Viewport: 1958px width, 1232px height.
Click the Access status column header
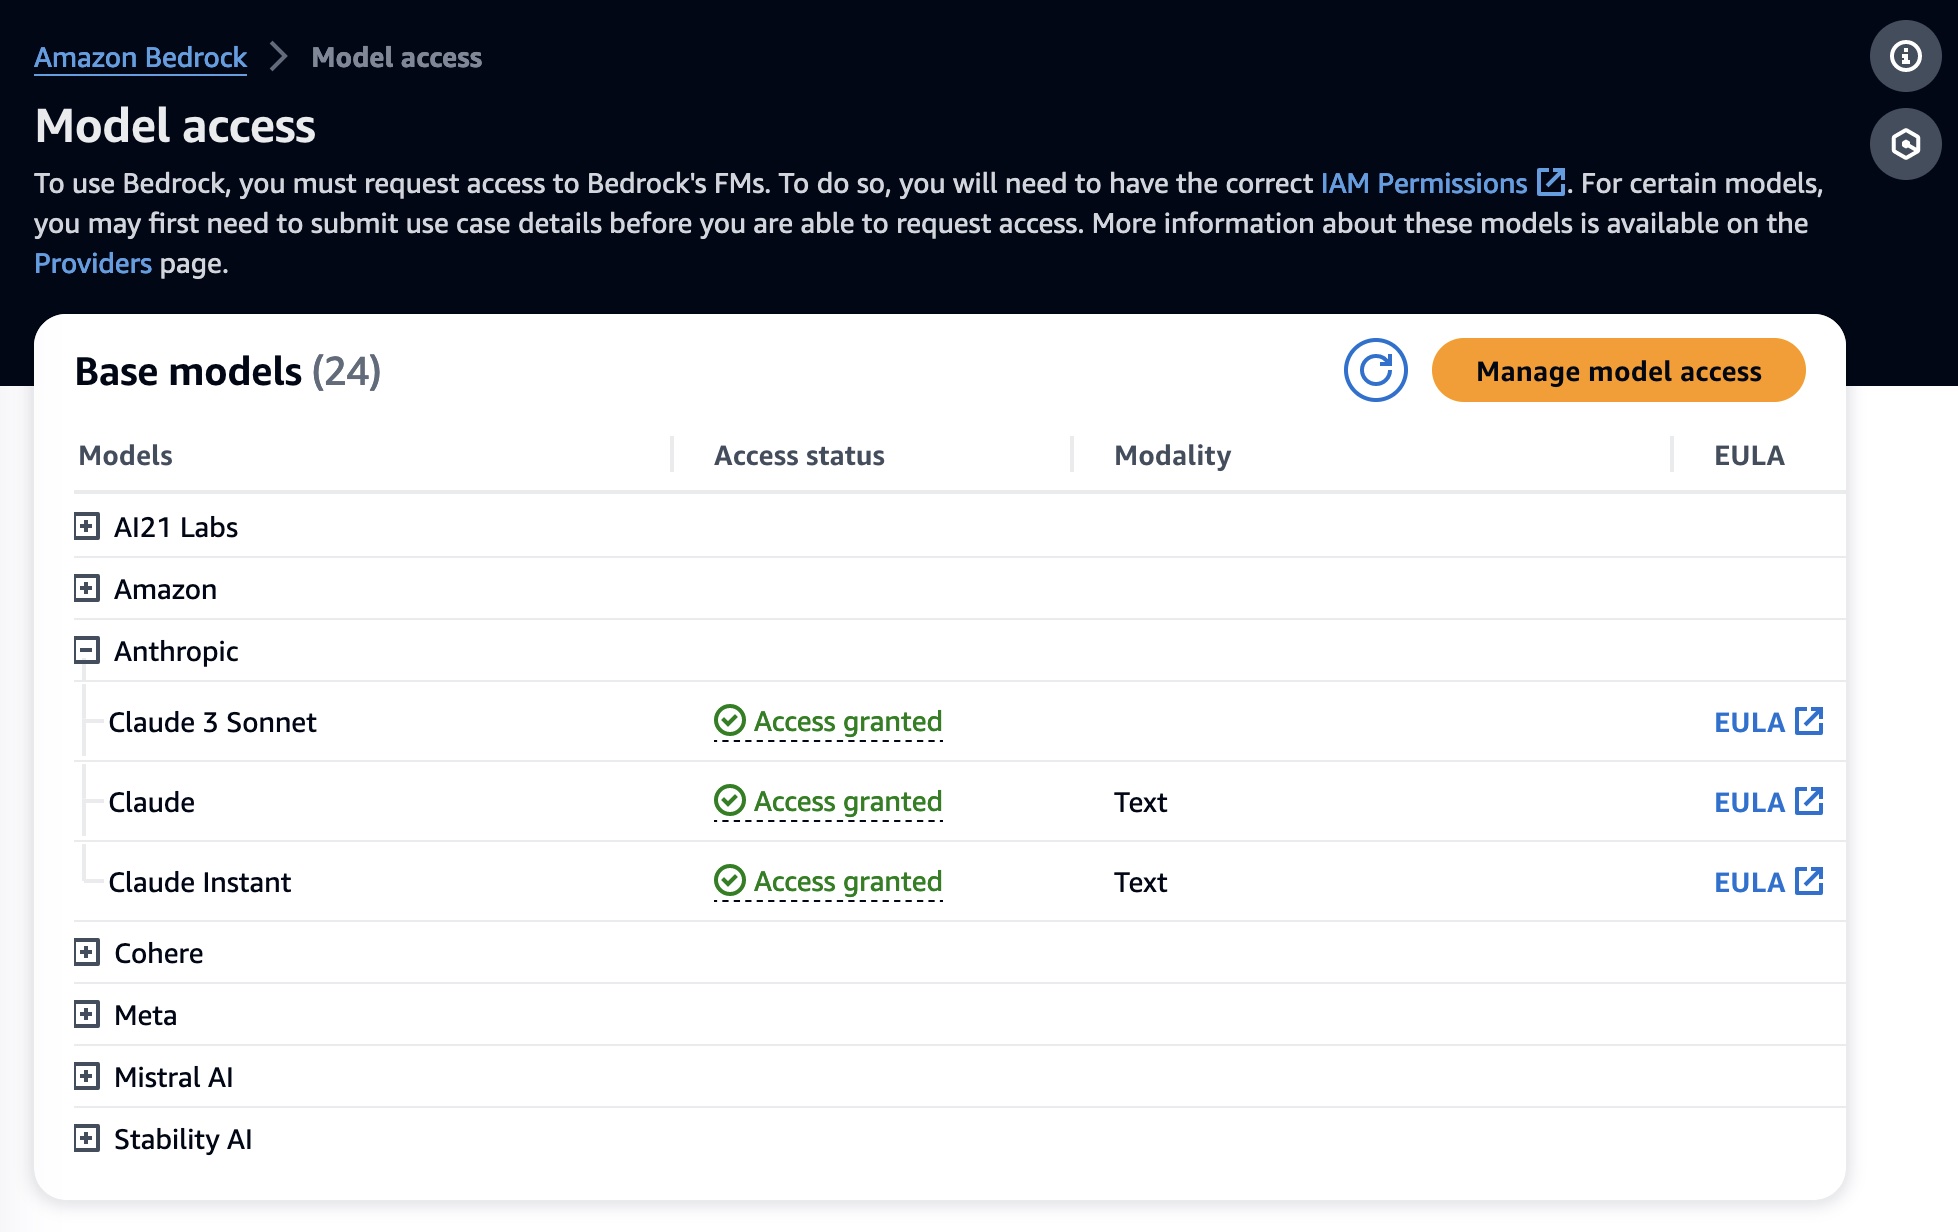click(x=799, y=456)
